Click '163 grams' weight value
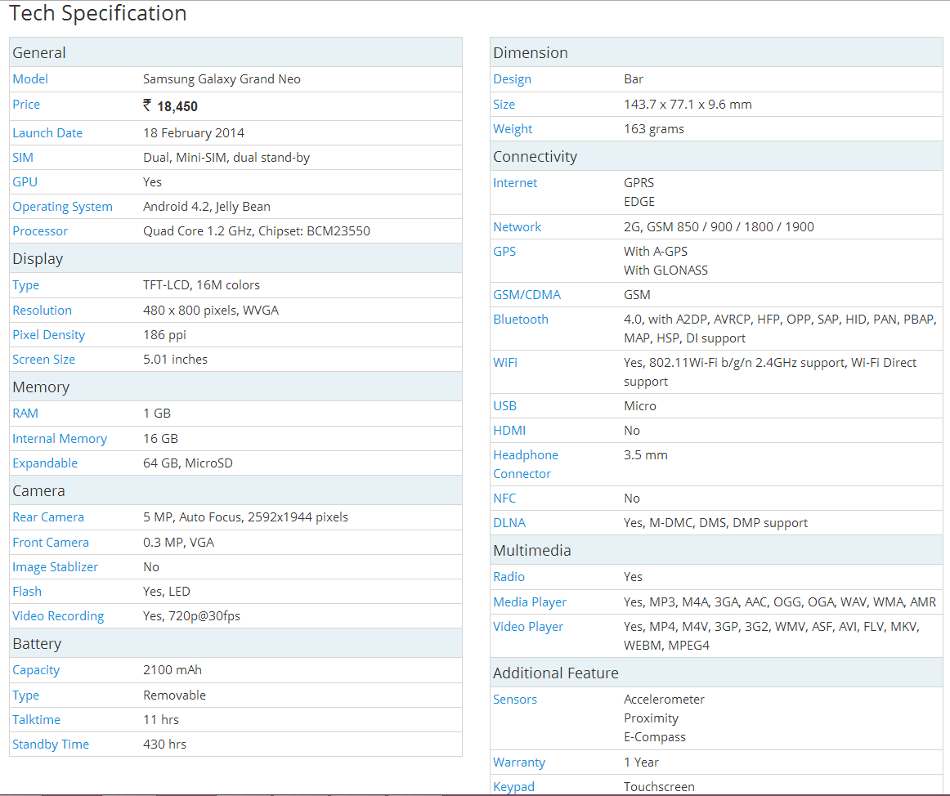The height and width of the screenshot is (796, 950). click(654, 129)
